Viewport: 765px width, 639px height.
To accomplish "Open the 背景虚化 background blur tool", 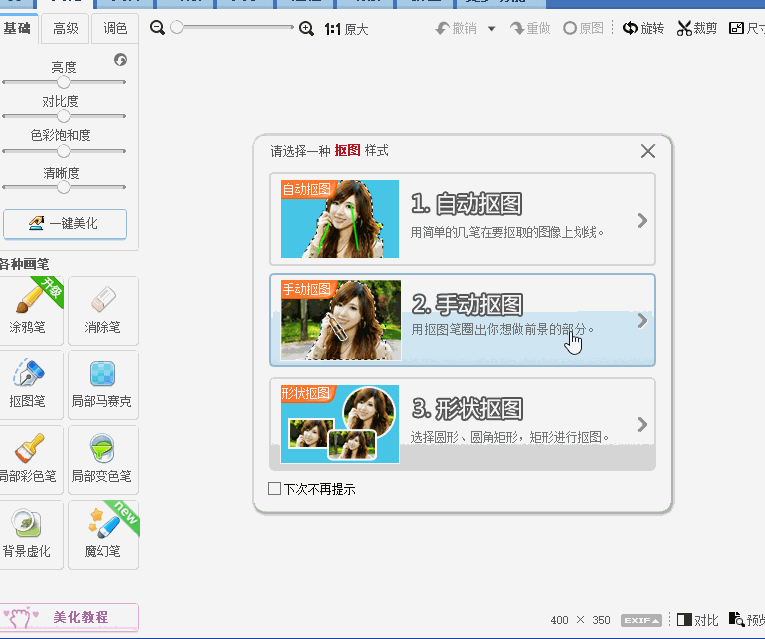I will tap(29, 533).
